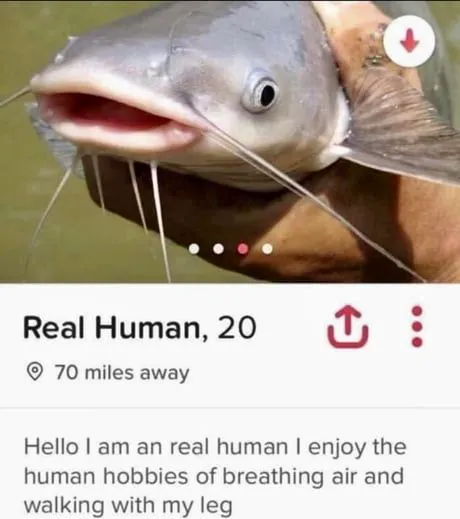Select the second photo indicator dot
The width and height of the screenshot is (460, 519).
pos(218,249)
